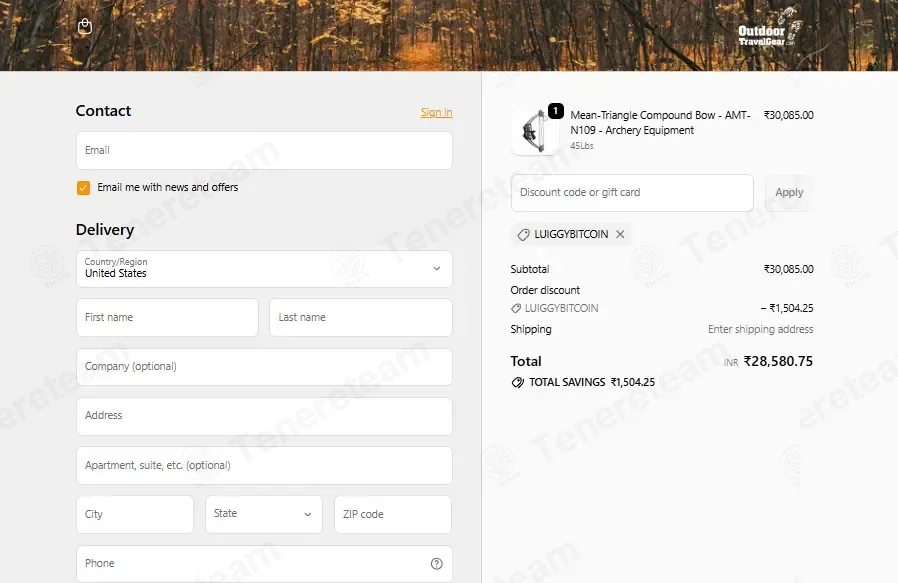Focus the ZIP code field
The image size is (898, 583).
(x=393, y=514)
